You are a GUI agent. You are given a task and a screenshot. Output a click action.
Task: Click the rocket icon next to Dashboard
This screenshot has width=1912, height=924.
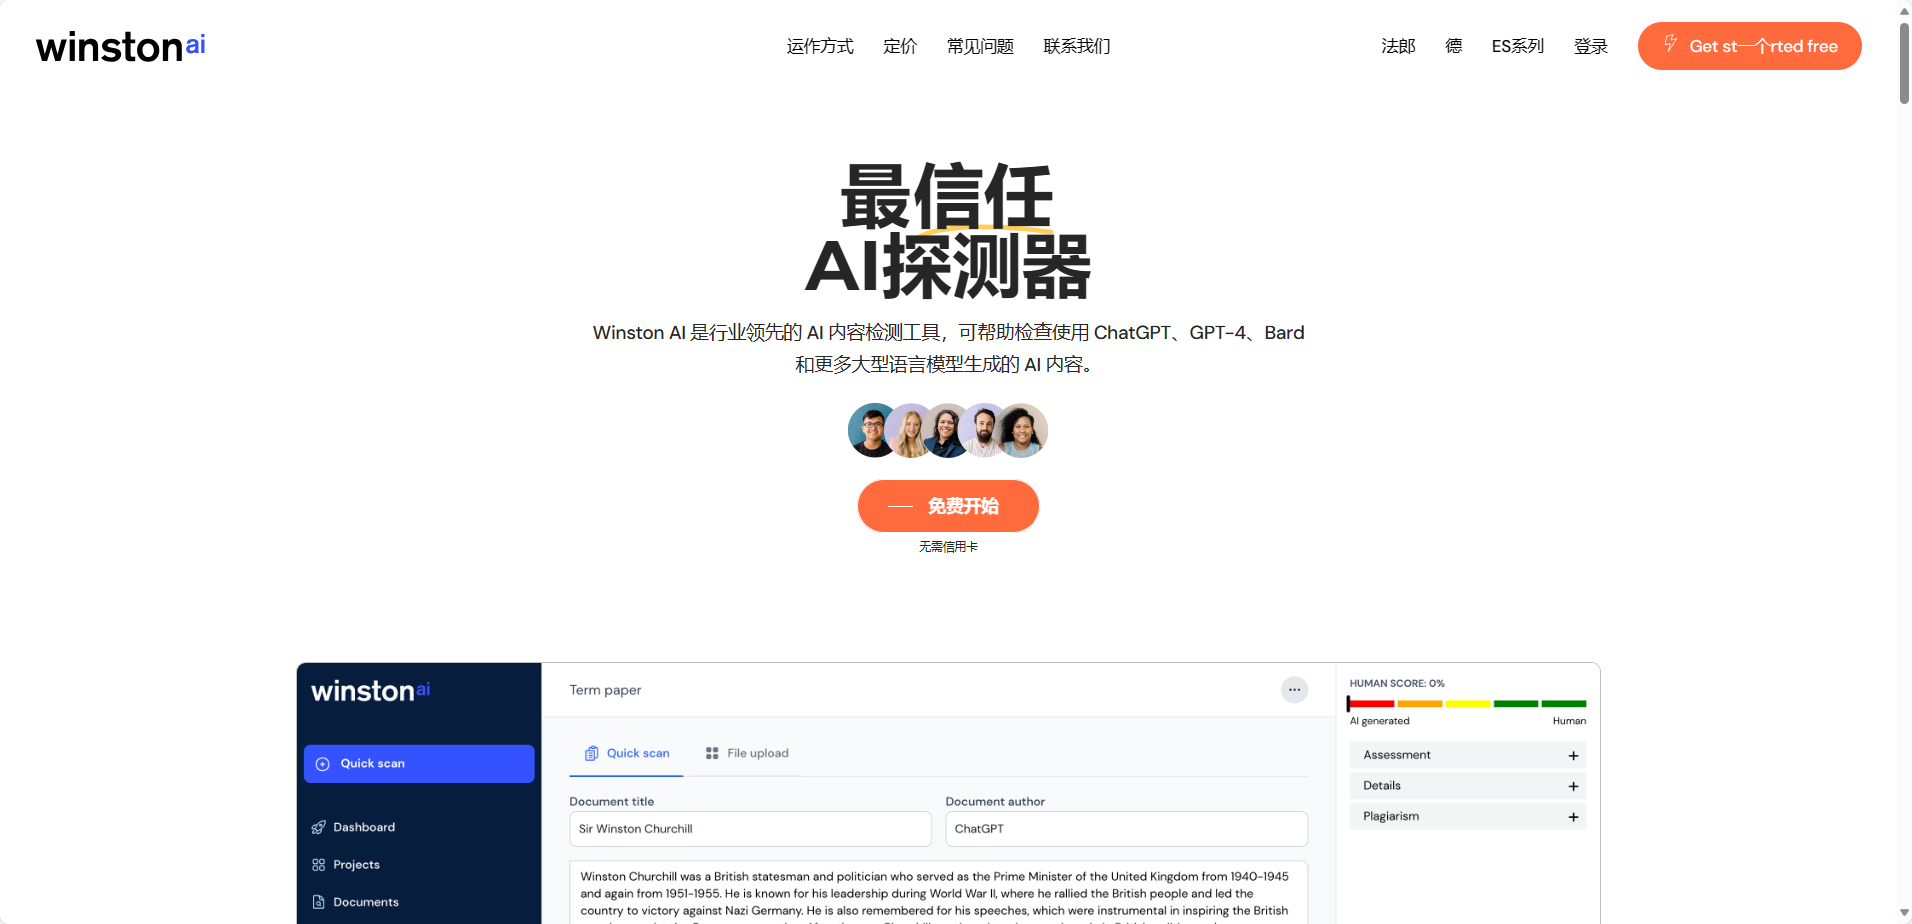(x=319, y=827)
